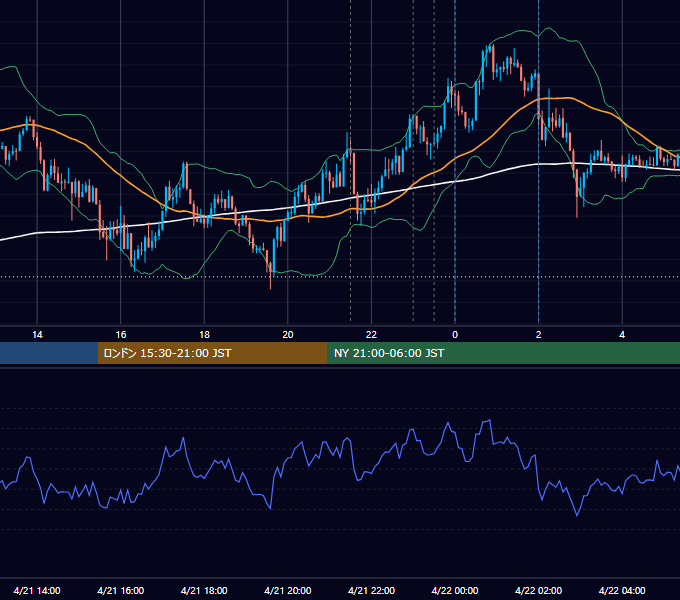Click the 18 hour label on price chart axis
Viewport: 680px width, 600px height.
coord(204,335)
